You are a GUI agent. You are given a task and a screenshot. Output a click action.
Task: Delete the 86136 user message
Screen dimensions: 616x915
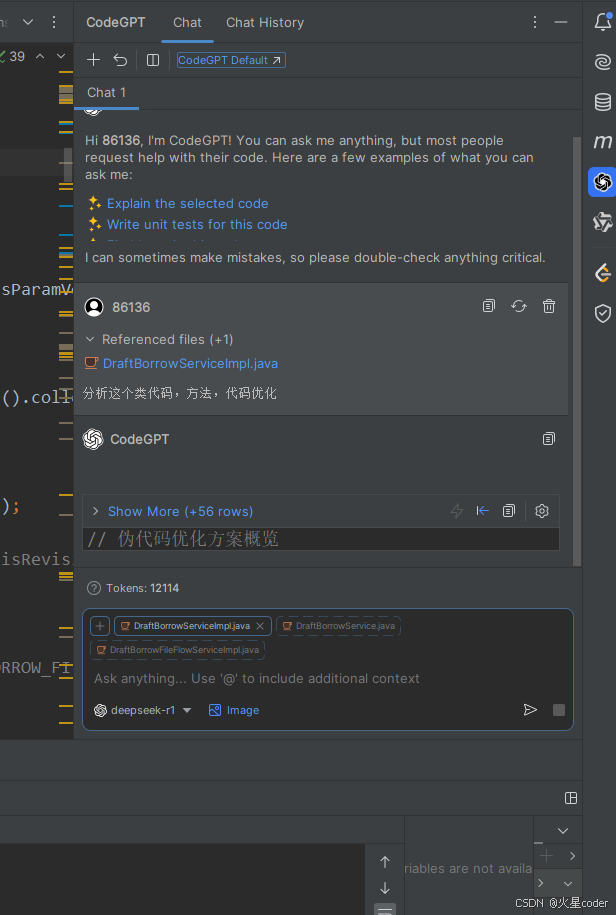[x=549, y=306]
